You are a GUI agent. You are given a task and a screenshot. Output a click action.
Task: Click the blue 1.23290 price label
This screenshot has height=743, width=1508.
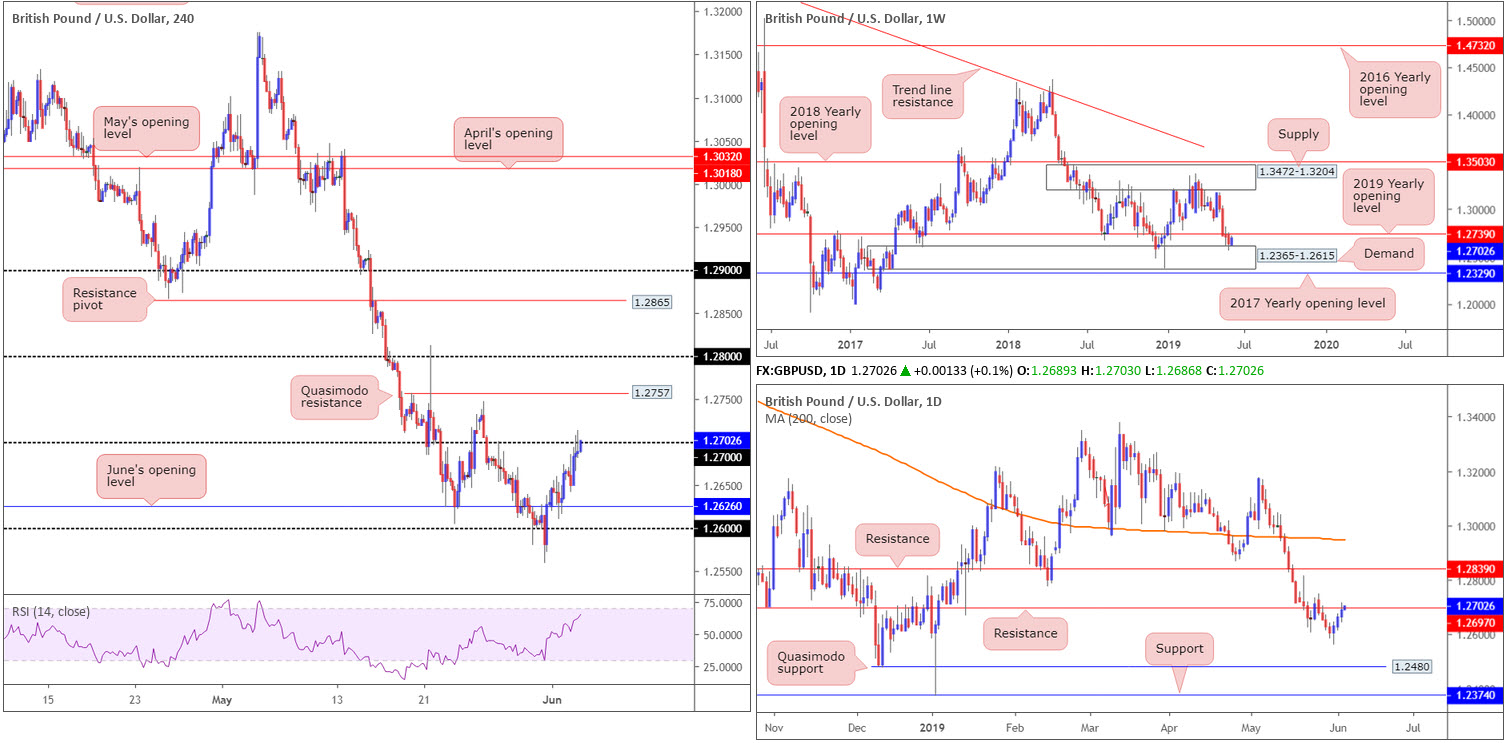[x=1475, y=273]
